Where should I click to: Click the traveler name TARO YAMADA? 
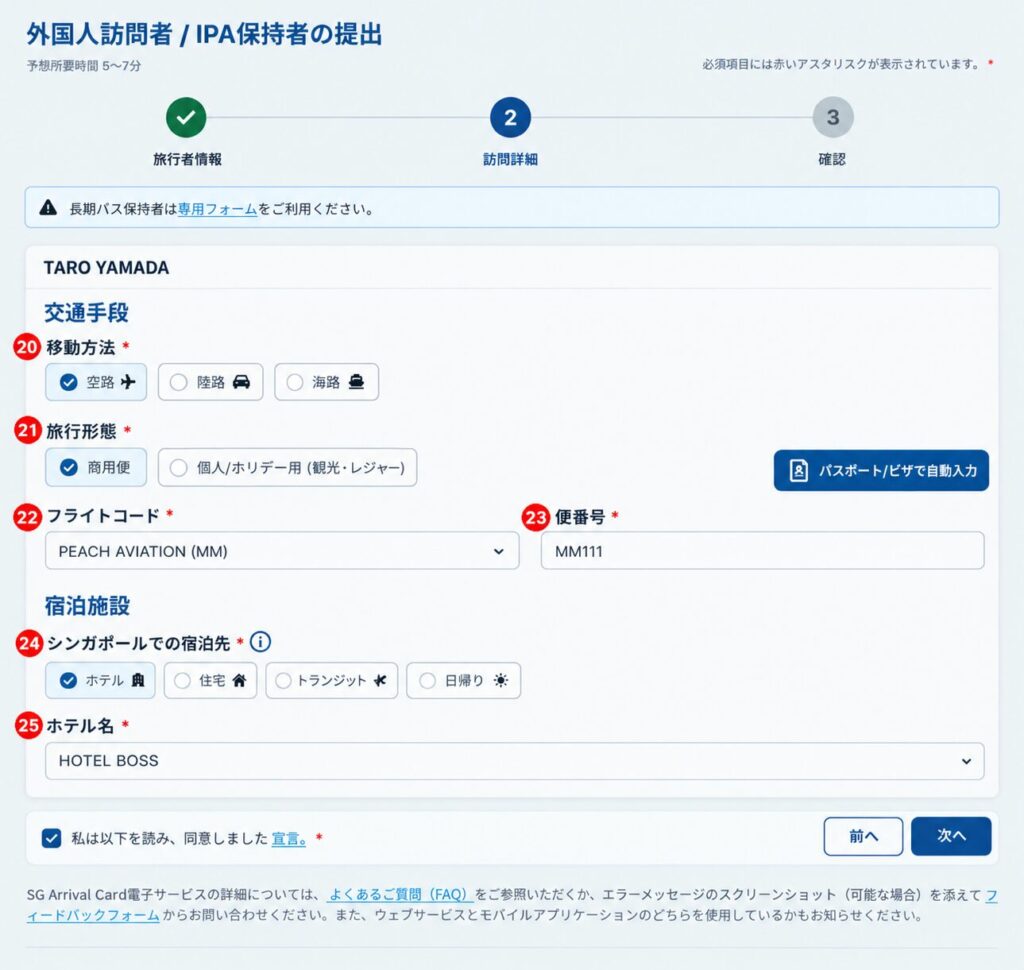[106, 268]
